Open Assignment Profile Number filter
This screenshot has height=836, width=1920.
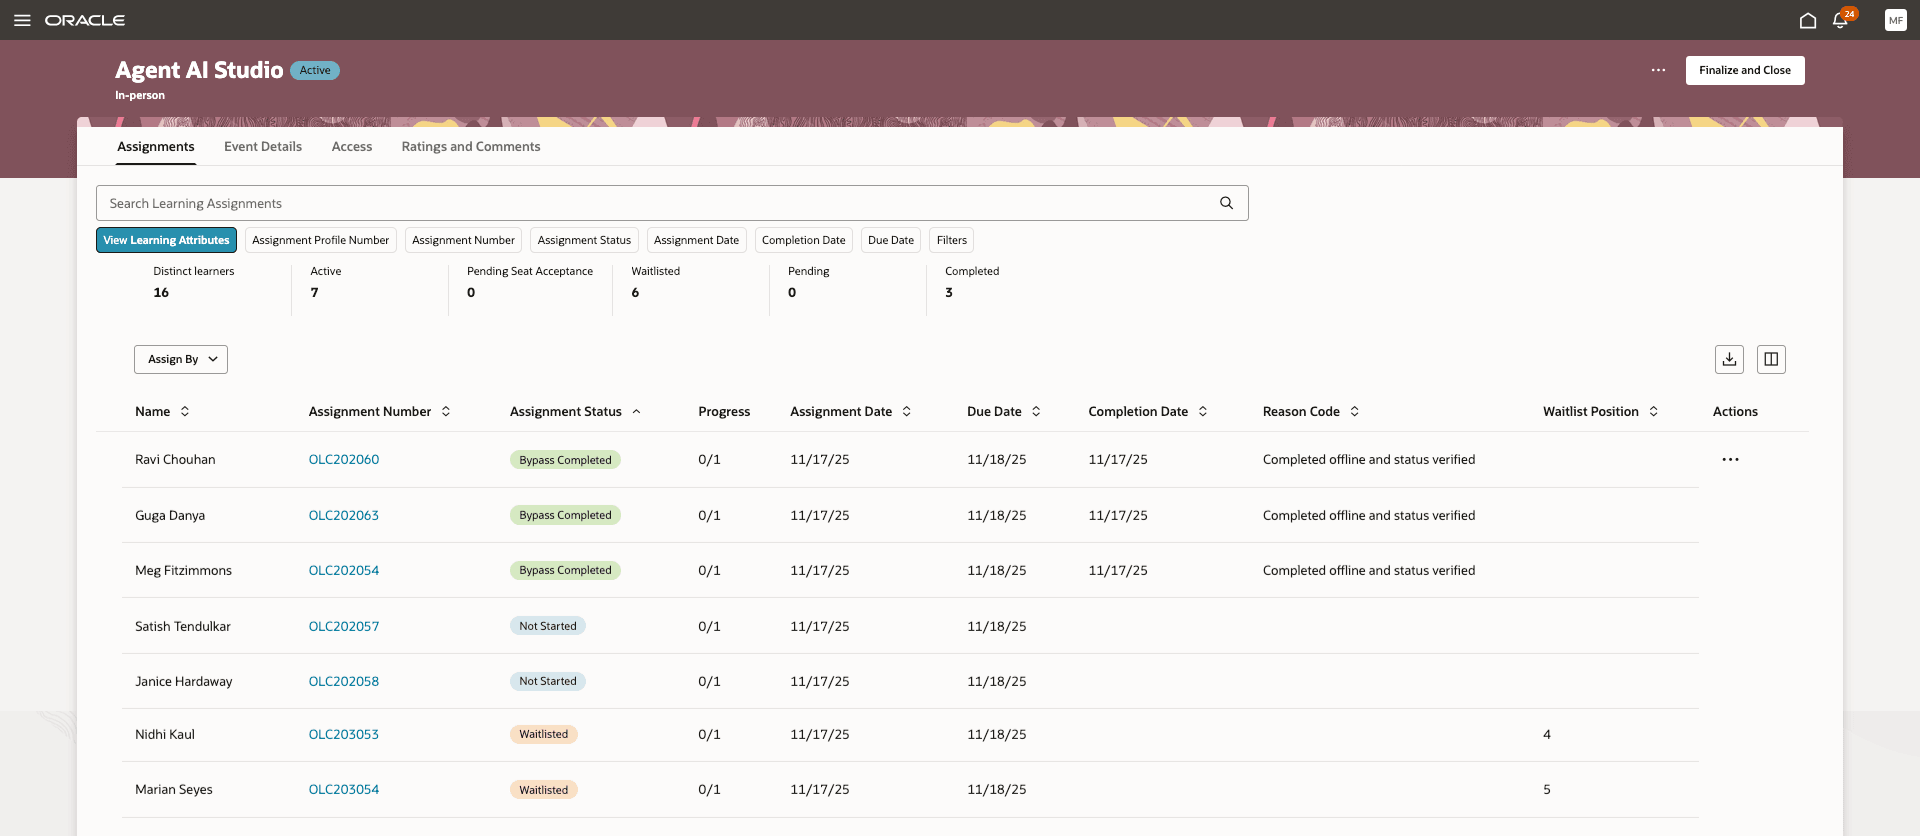[320, 240]
